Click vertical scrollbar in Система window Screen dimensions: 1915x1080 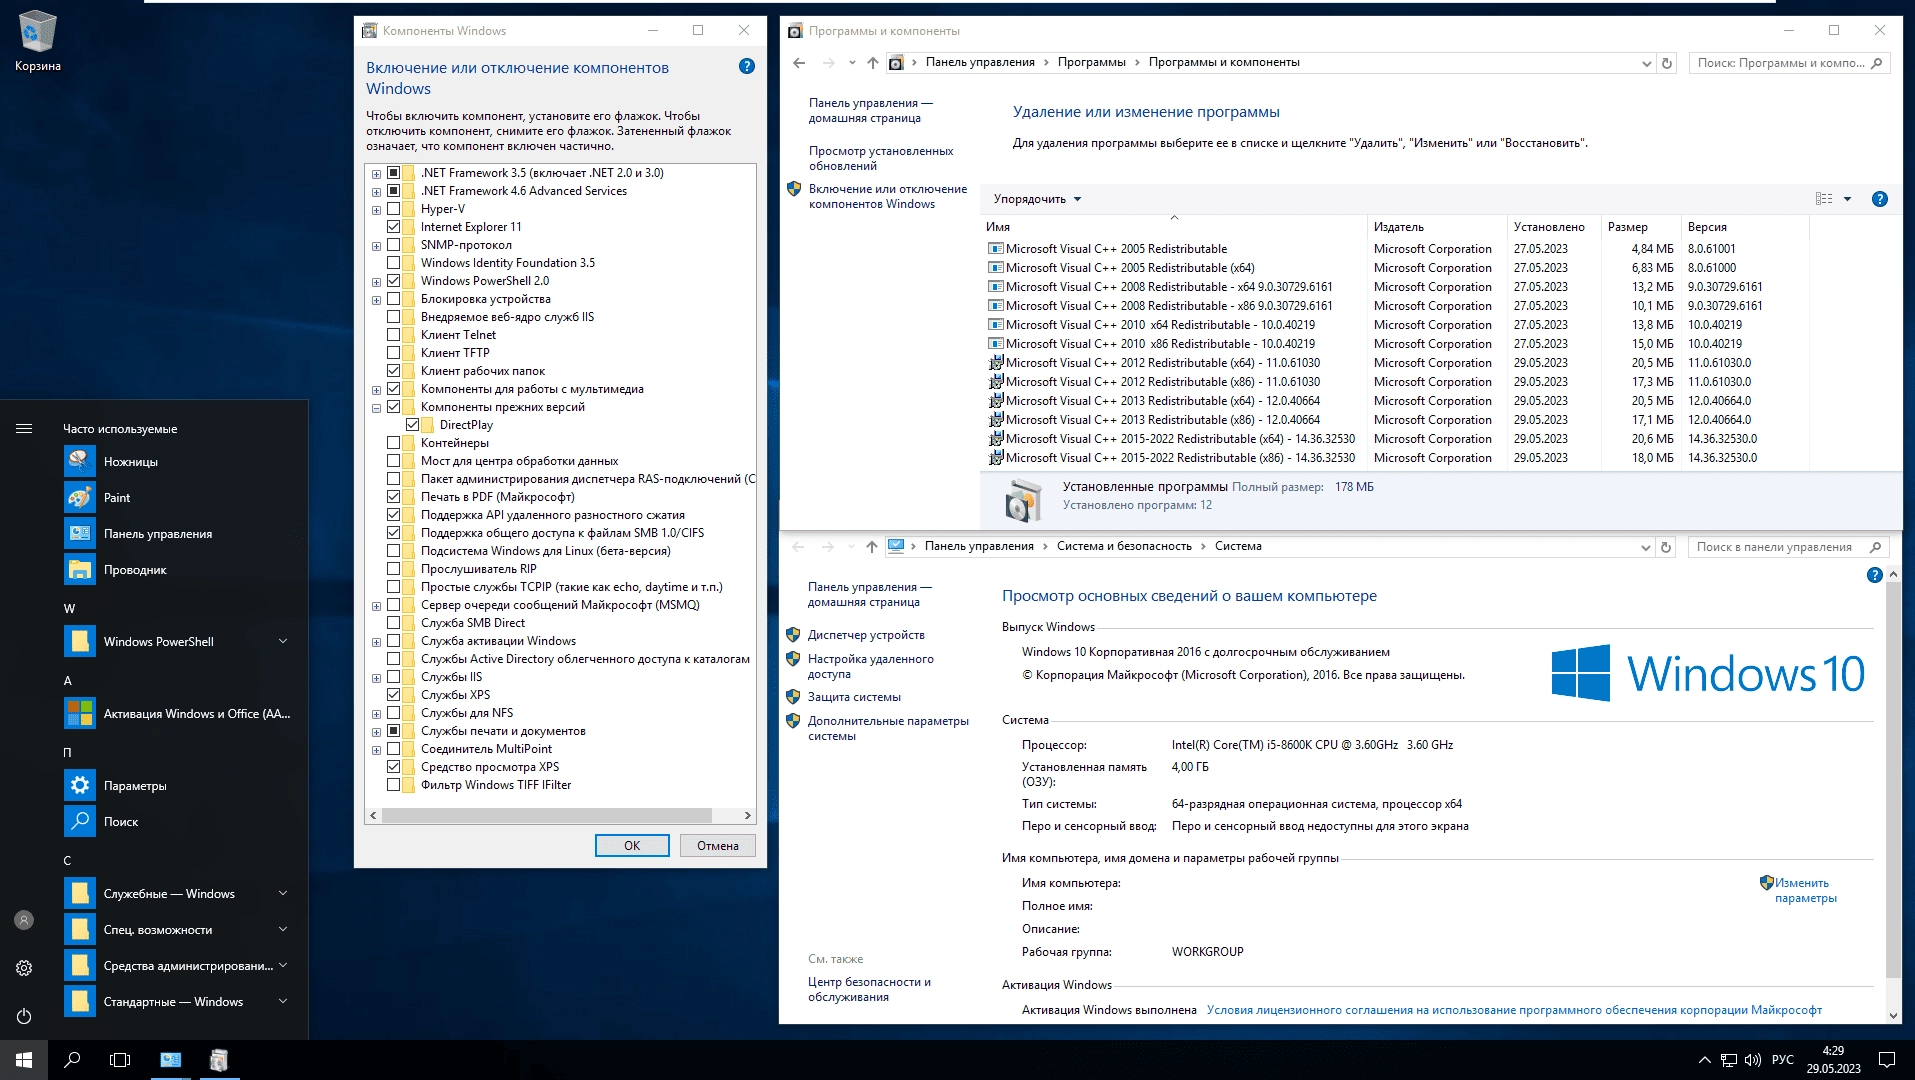click(x=1892, y=780)
